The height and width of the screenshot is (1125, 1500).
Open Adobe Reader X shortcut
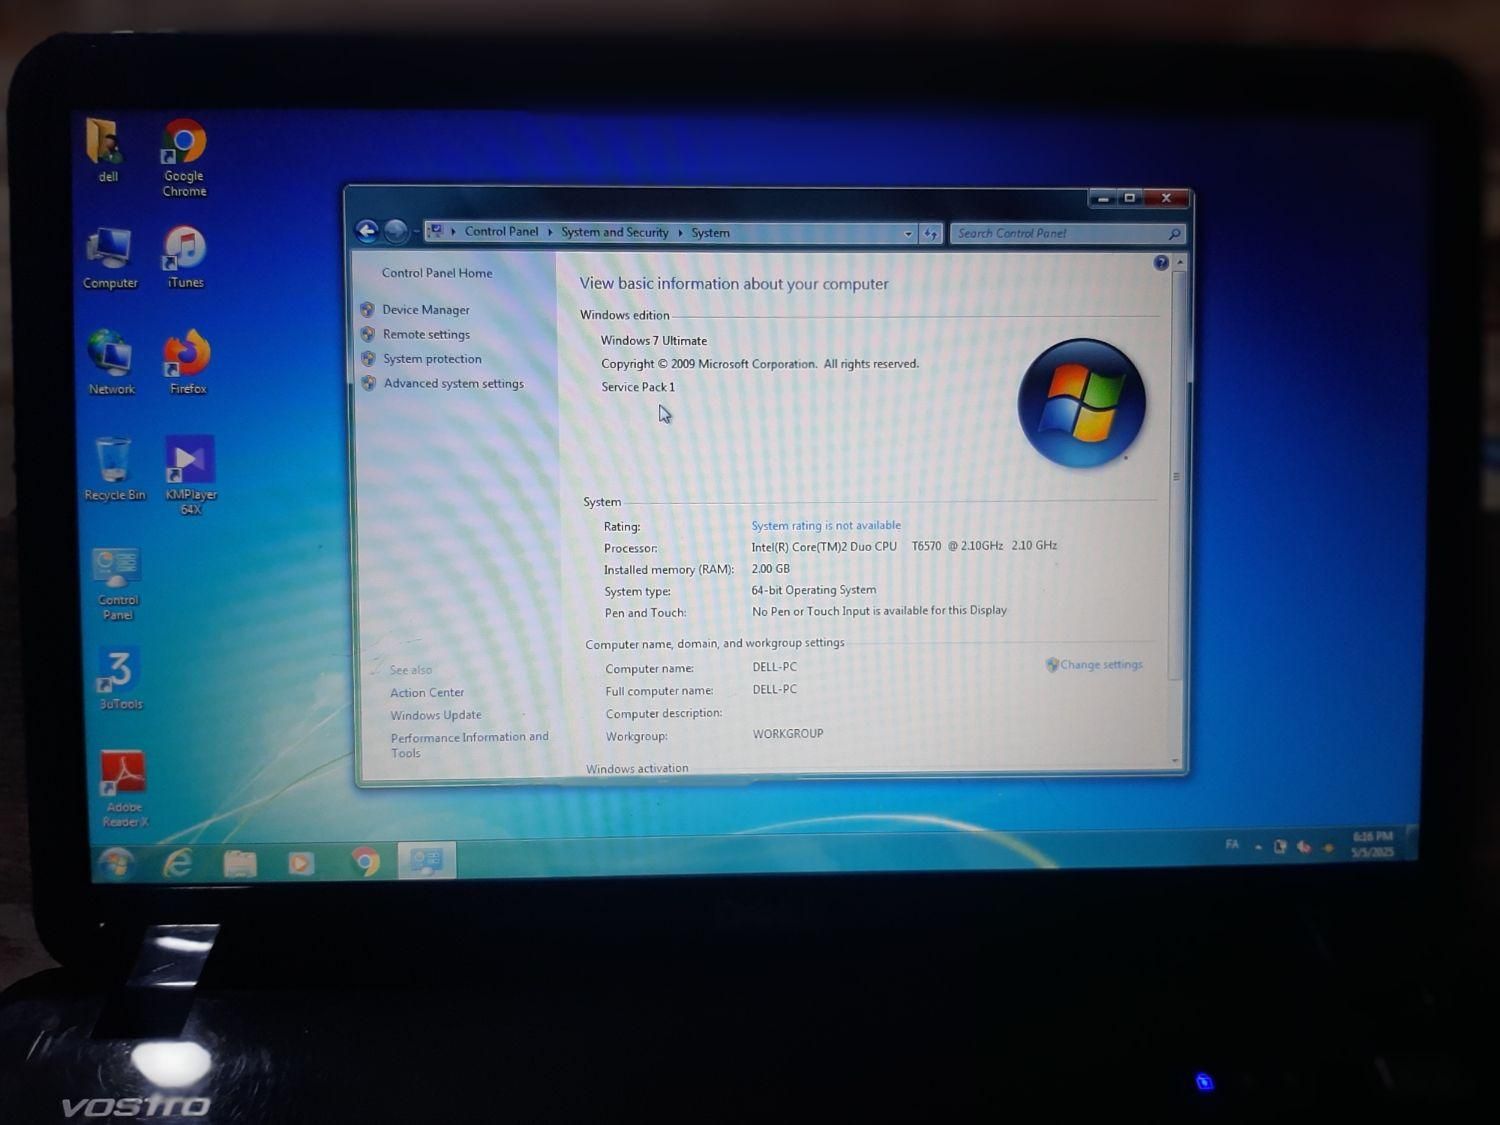(124, 789)
